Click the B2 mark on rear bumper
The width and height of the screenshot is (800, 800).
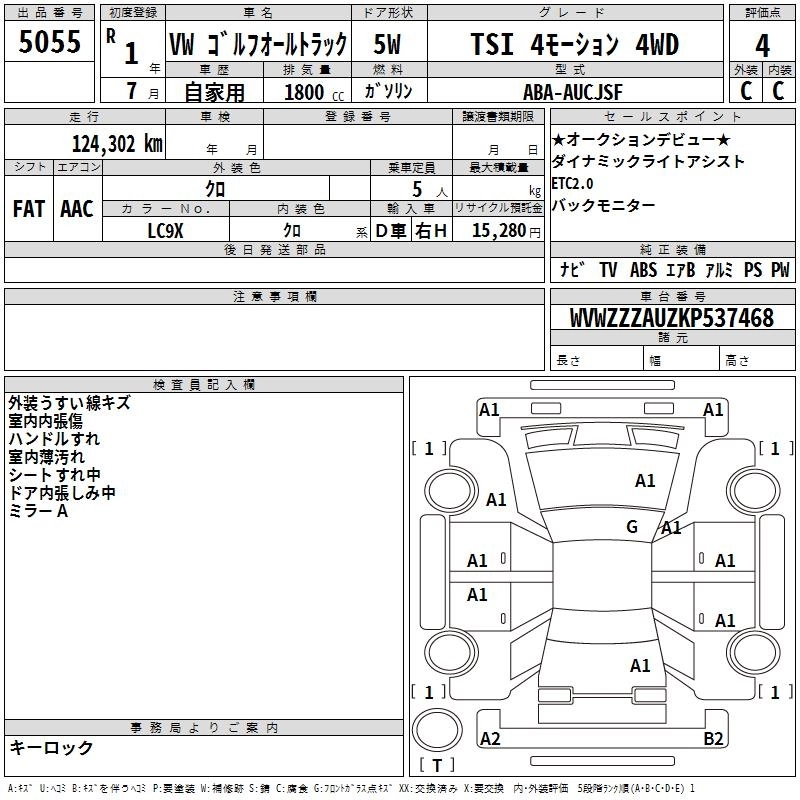point(713,739)
